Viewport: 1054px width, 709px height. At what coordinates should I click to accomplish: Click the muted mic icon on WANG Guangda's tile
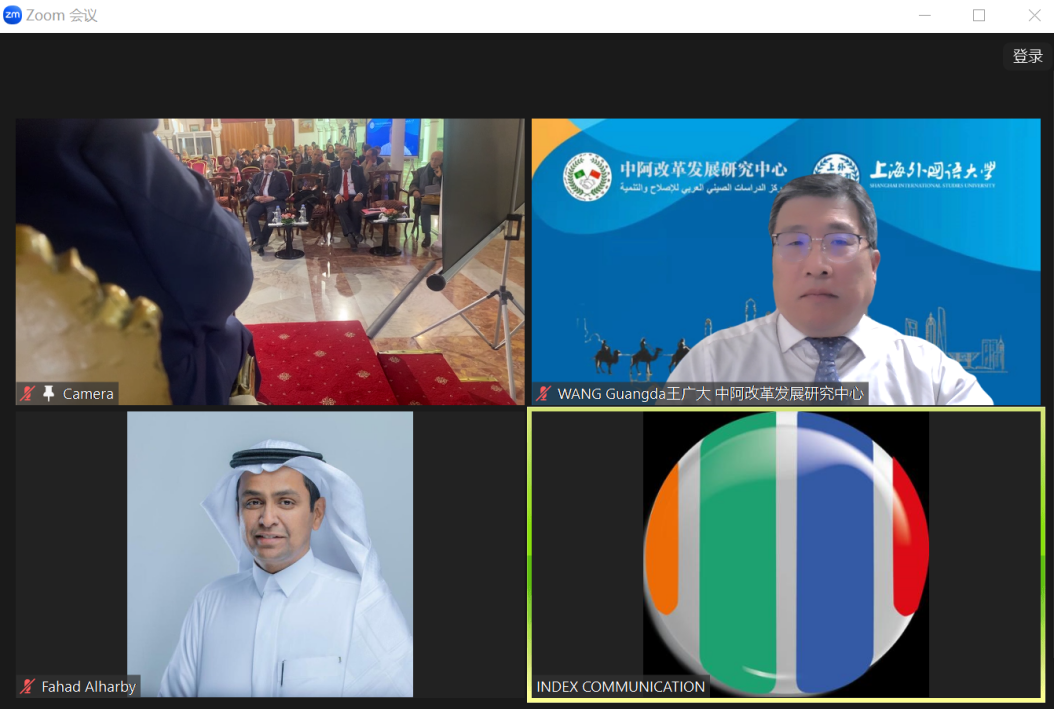point(544,394)
